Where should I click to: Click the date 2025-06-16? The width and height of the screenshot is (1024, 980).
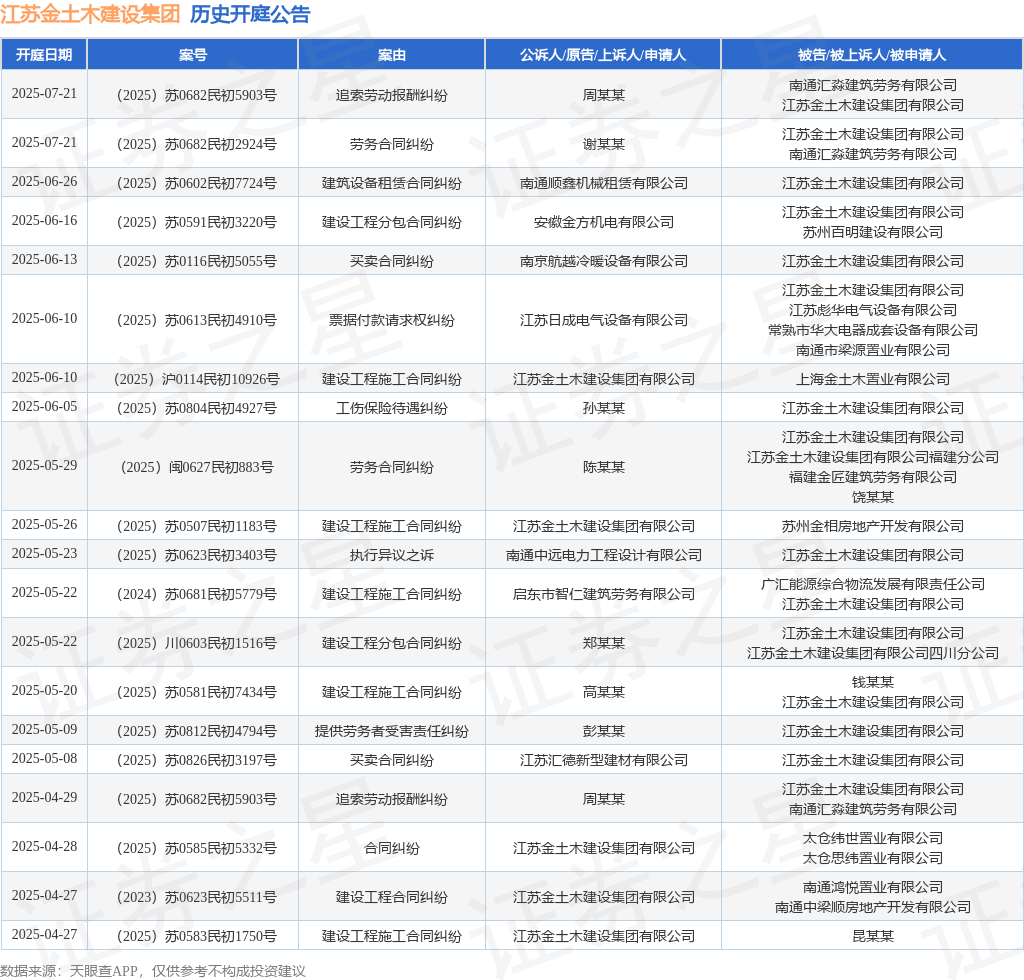click(x=44, y=221)
